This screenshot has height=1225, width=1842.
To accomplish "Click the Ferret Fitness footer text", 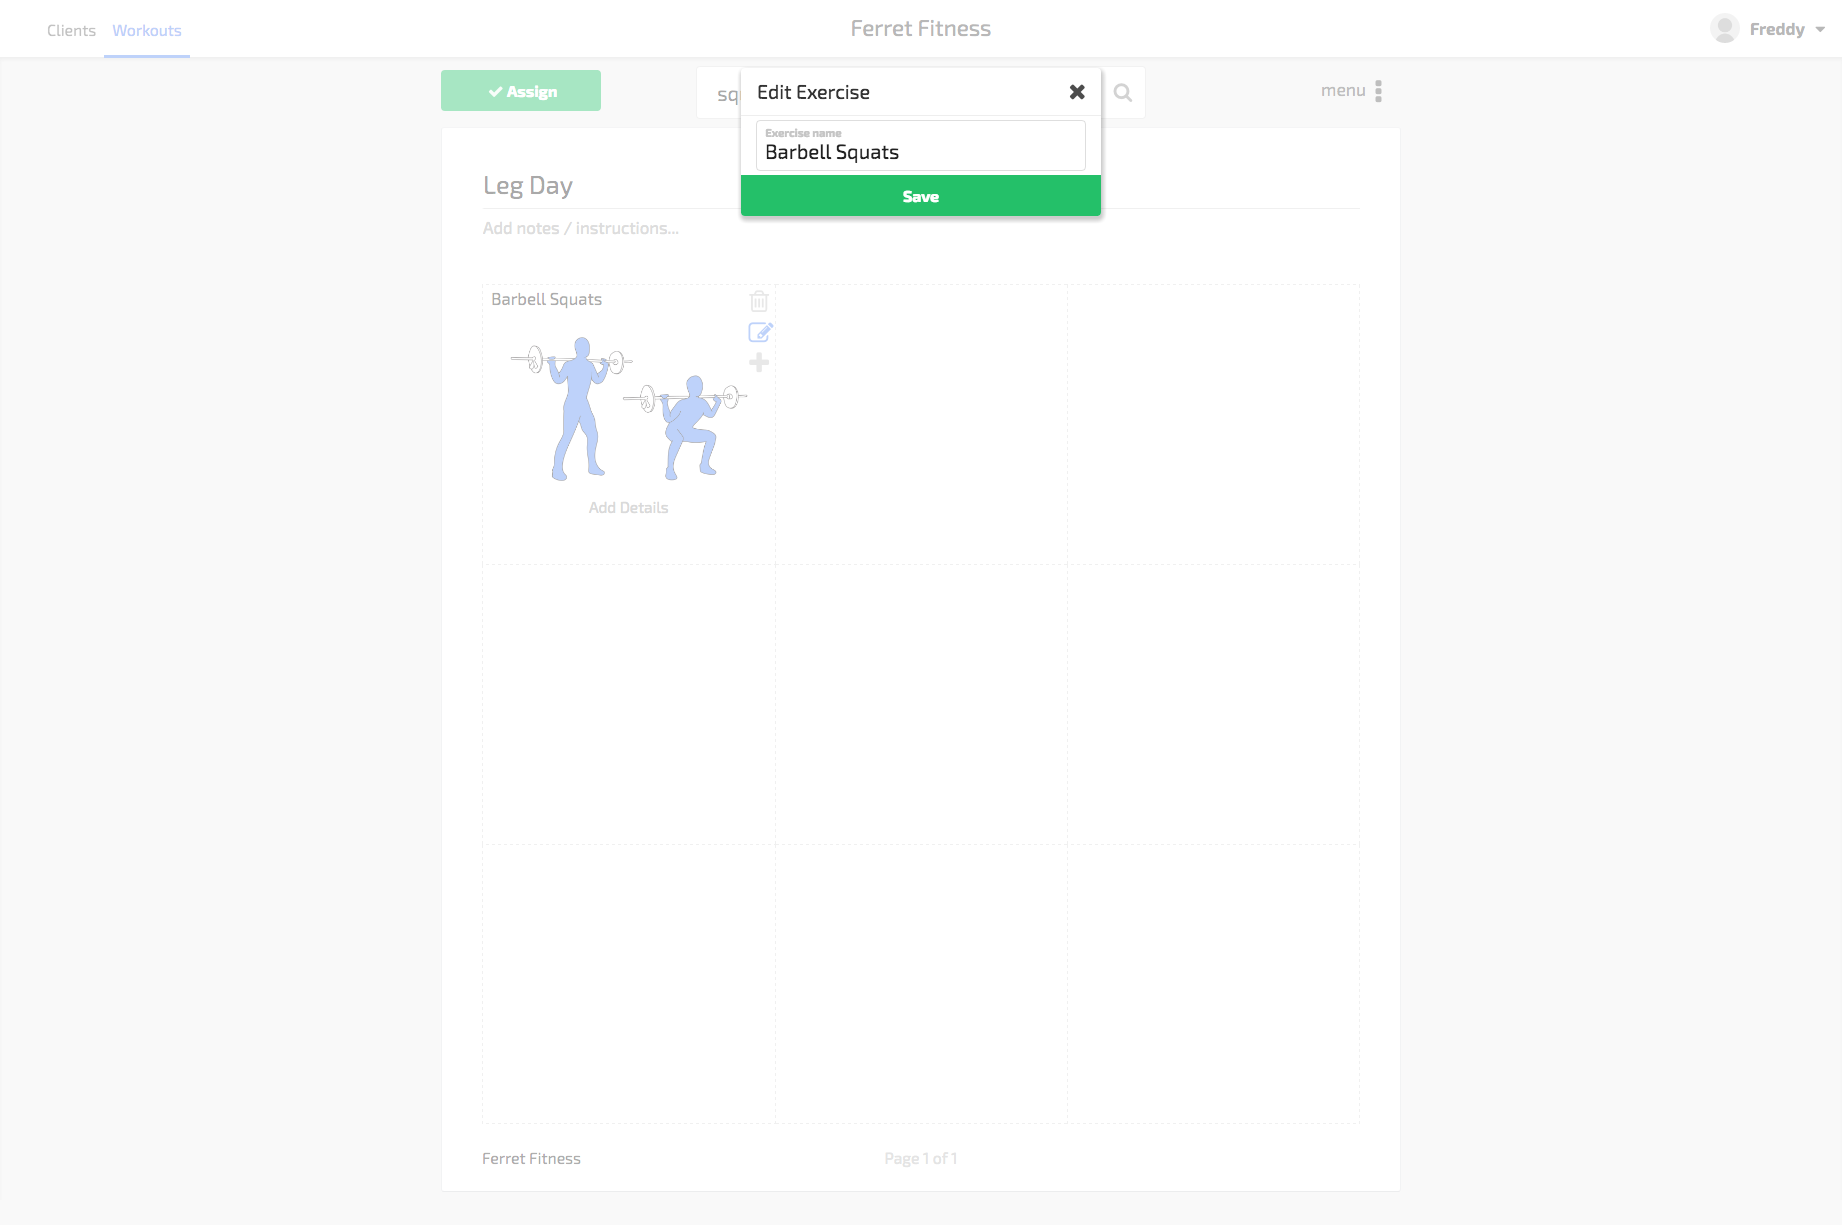I will click(531, 1158).
